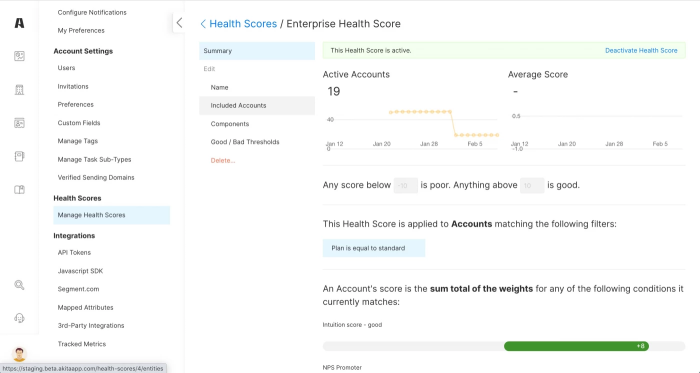The image size is (700, 373).
Task: Click the poor score threshold field
Action: (x=405, y=185)
